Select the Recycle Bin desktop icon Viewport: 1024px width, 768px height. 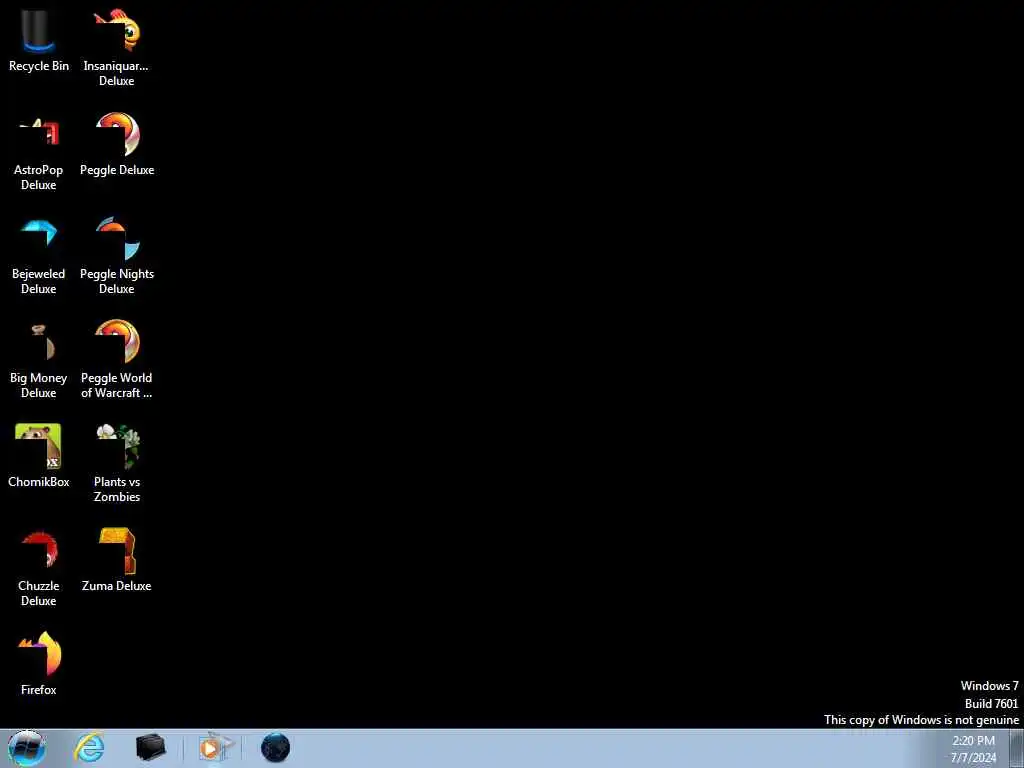point(39,40)
